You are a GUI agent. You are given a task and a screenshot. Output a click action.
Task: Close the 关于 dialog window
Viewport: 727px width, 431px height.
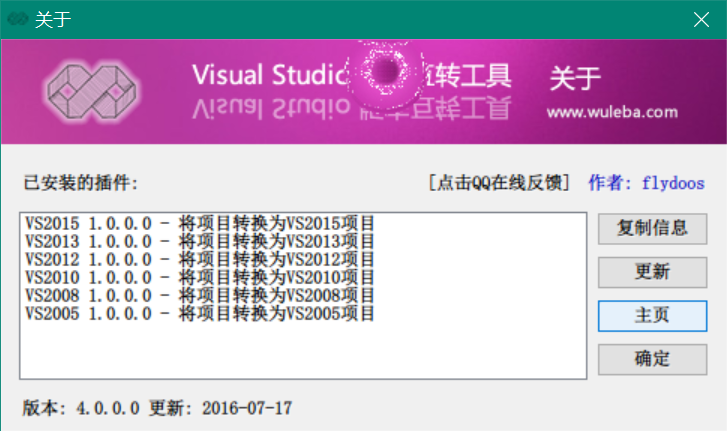[x=701, y=19]
